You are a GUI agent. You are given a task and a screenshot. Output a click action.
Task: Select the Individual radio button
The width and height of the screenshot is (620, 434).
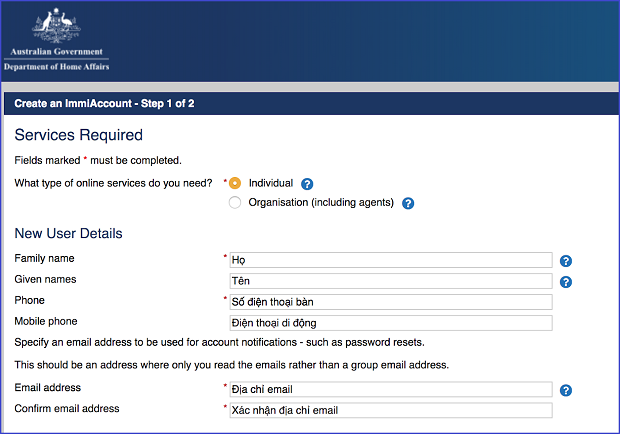pos(235,183)
